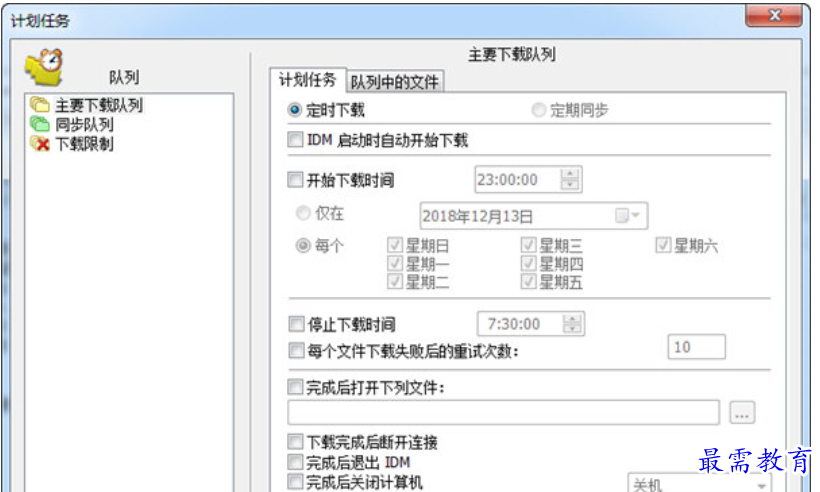
Task: Tick the 完成后退出 IDM checkbox
Action: click(x=295, y=462)
